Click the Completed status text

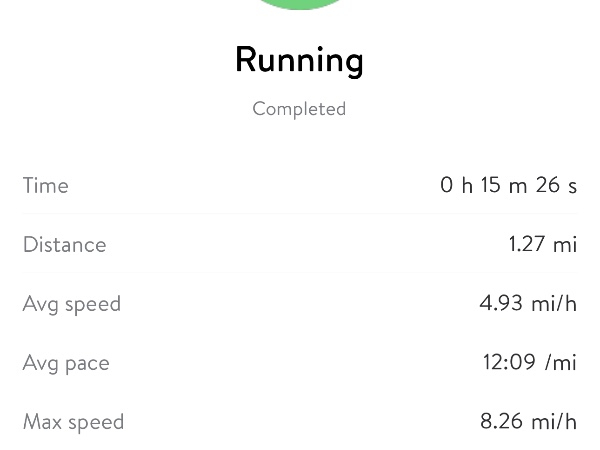[299, 109]
